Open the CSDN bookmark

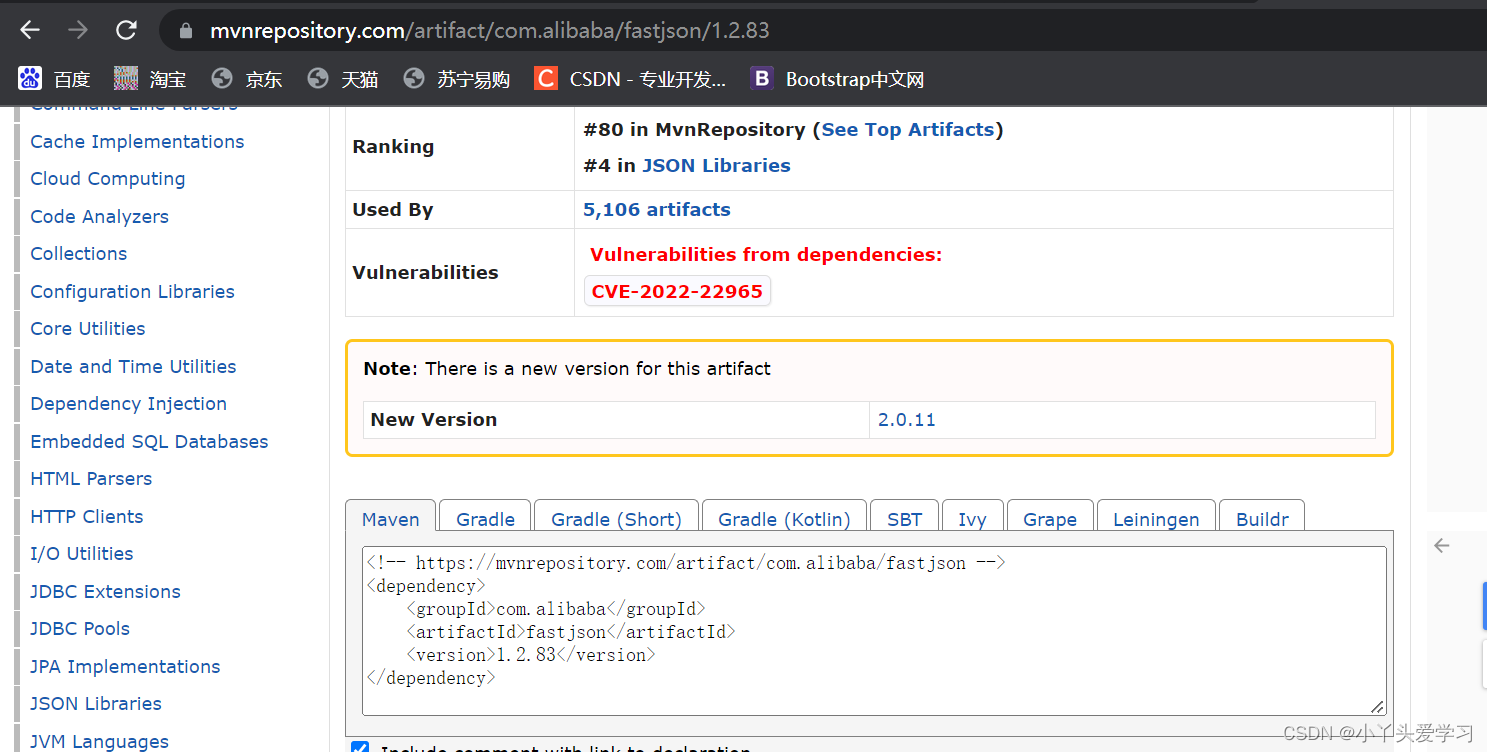pyautogui.click(x=630, y=79)
